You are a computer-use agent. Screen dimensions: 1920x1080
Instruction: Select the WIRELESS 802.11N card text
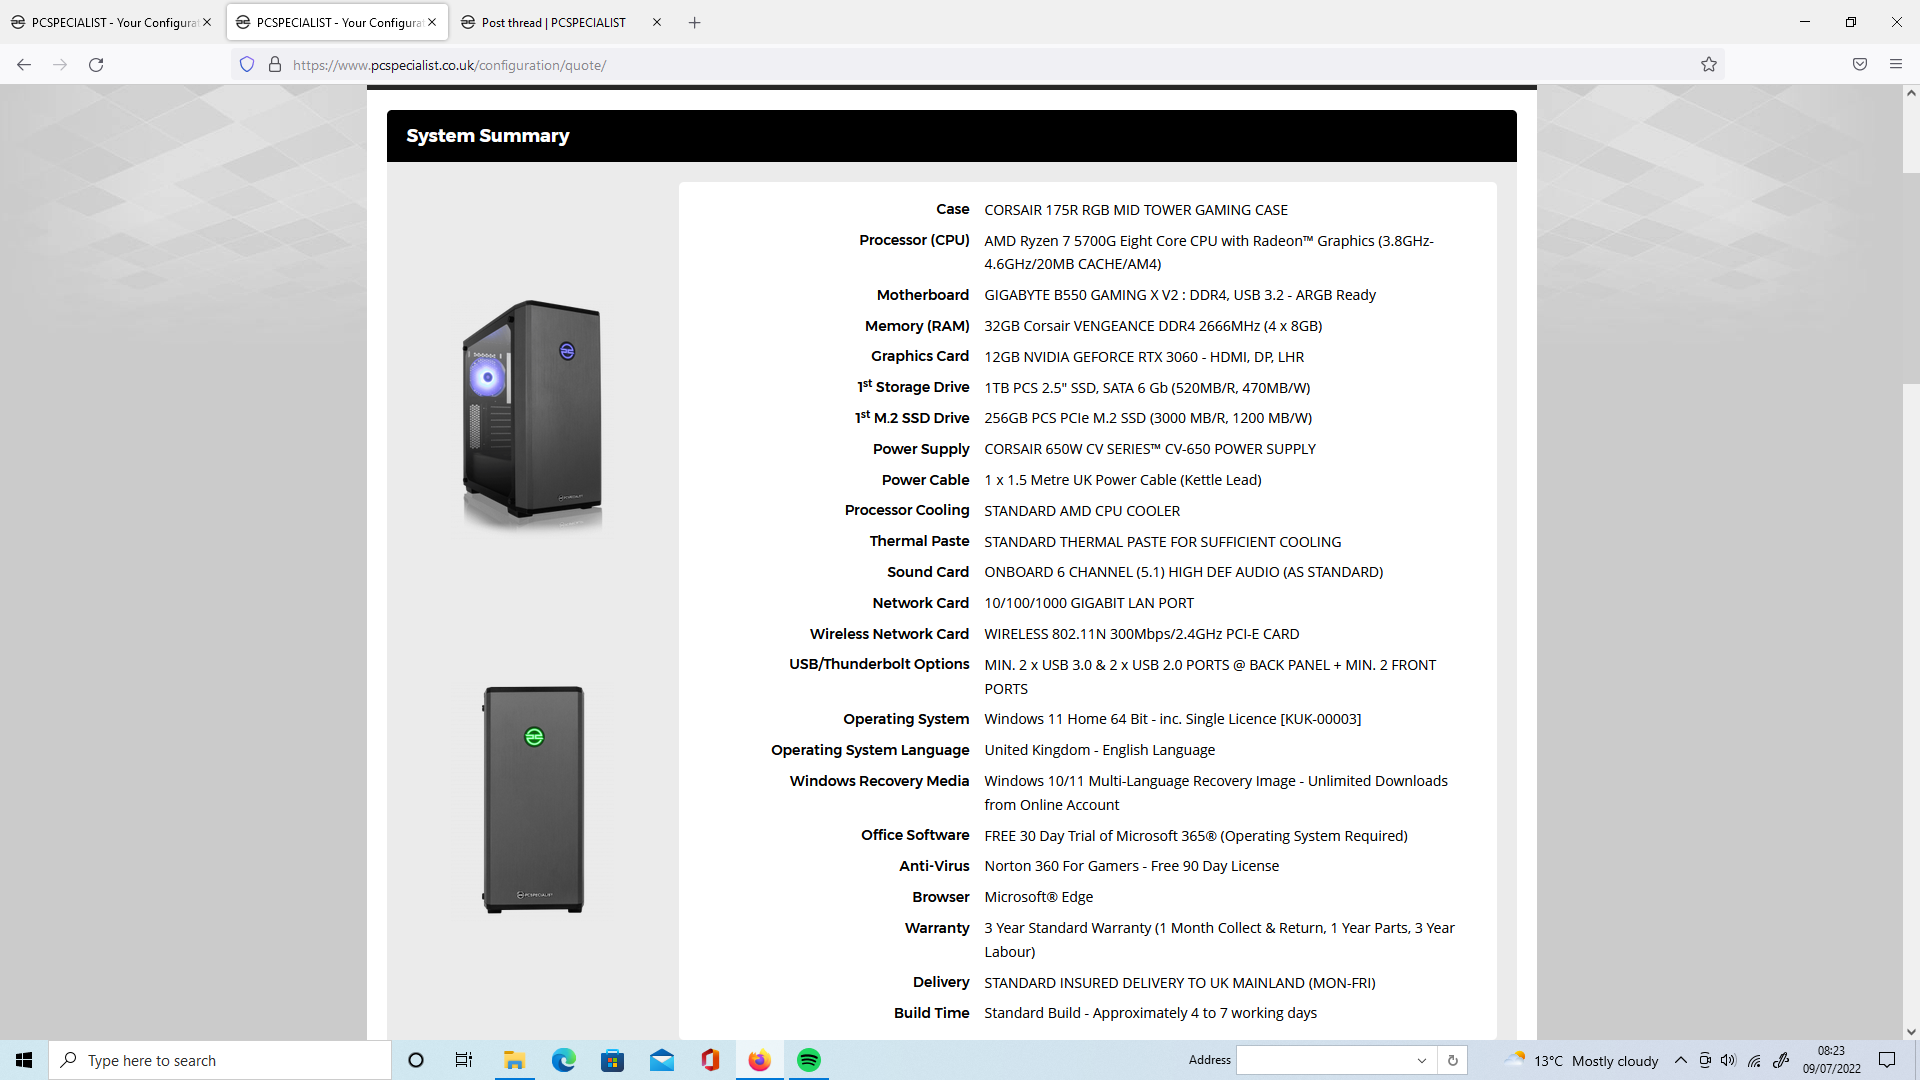tap(1142, 634)
